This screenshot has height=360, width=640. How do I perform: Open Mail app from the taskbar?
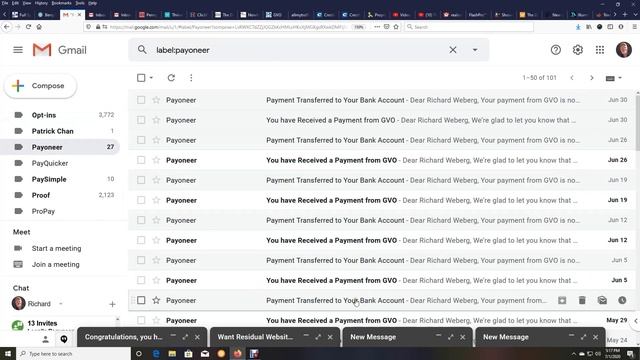[x=205, y=353]
